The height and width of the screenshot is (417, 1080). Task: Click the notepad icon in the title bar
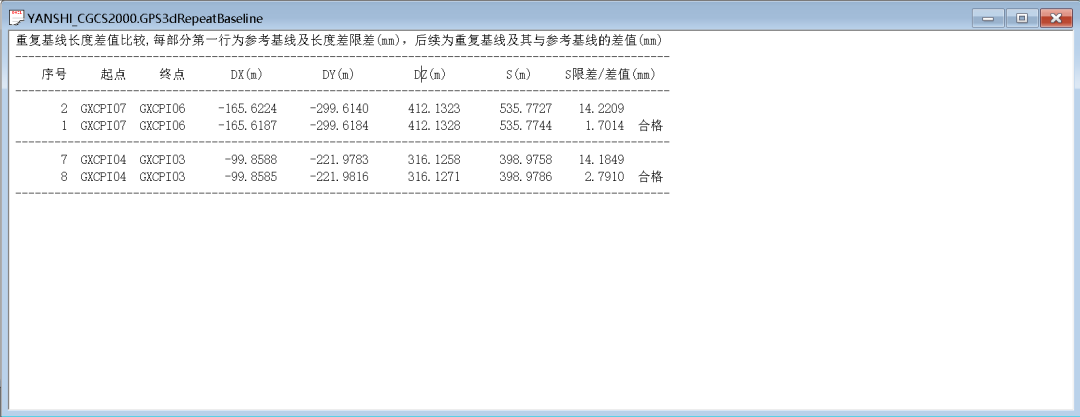[16, 19]
